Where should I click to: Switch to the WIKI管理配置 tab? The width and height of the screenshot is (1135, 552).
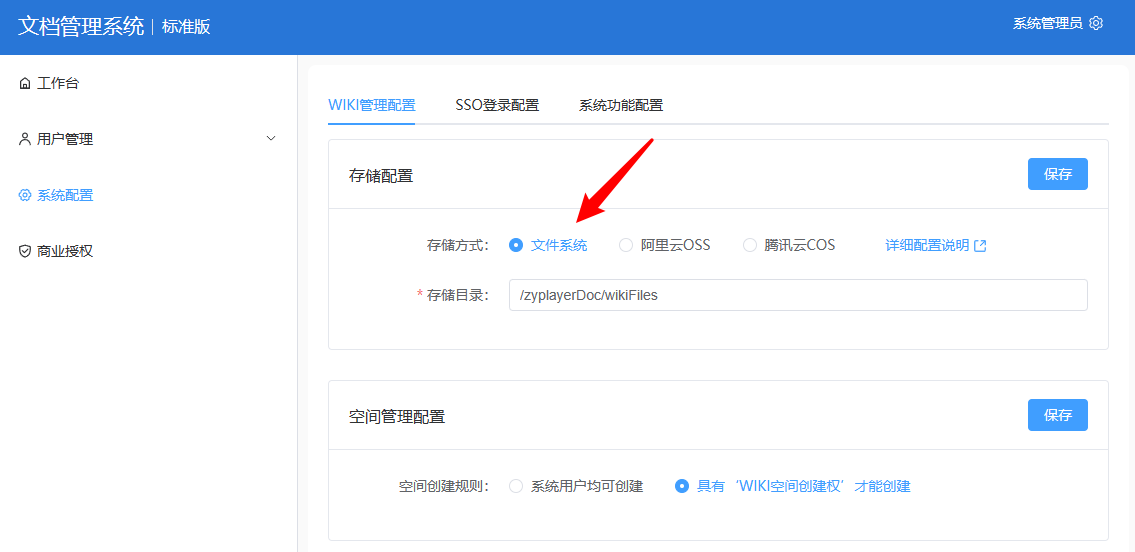click(372, 105)
